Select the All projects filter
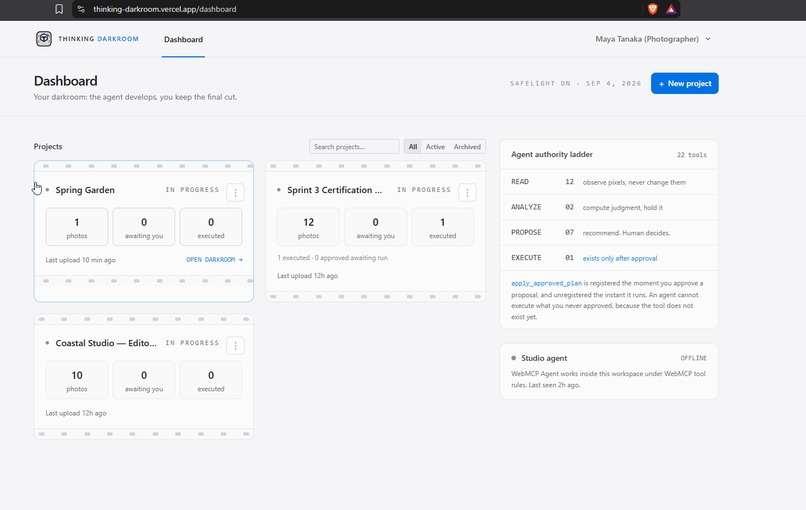This screenshot has height=510, width=806. click(413, 147)
